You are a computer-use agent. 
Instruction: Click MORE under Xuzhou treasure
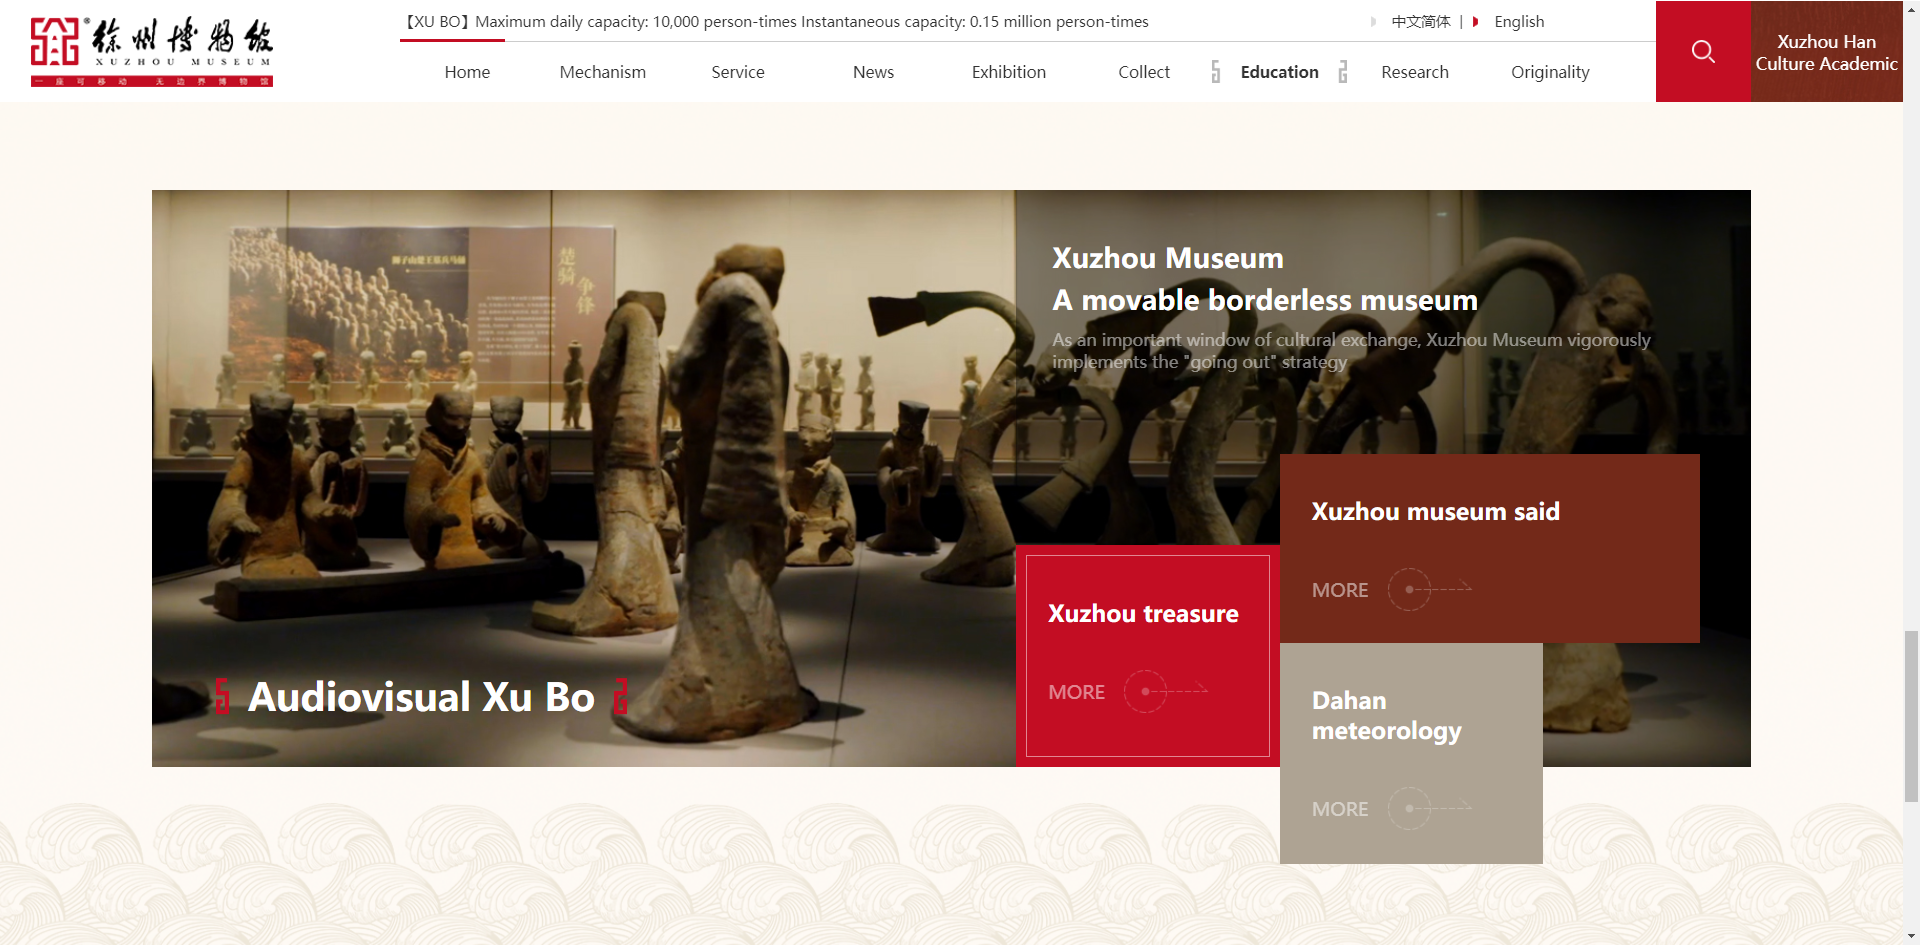1076,692
